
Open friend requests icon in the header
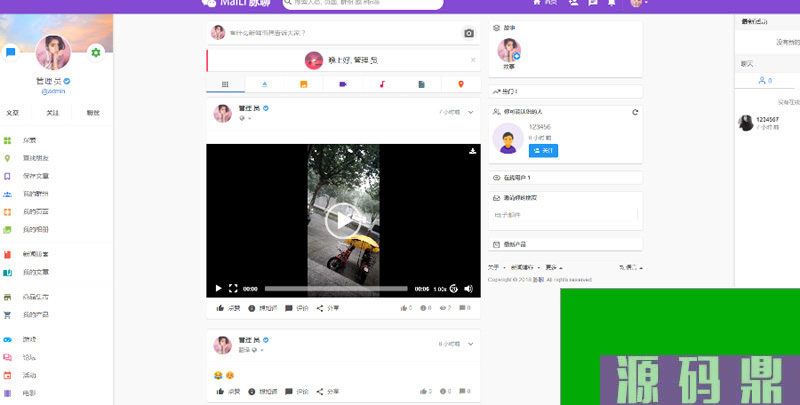click(573, 3)
